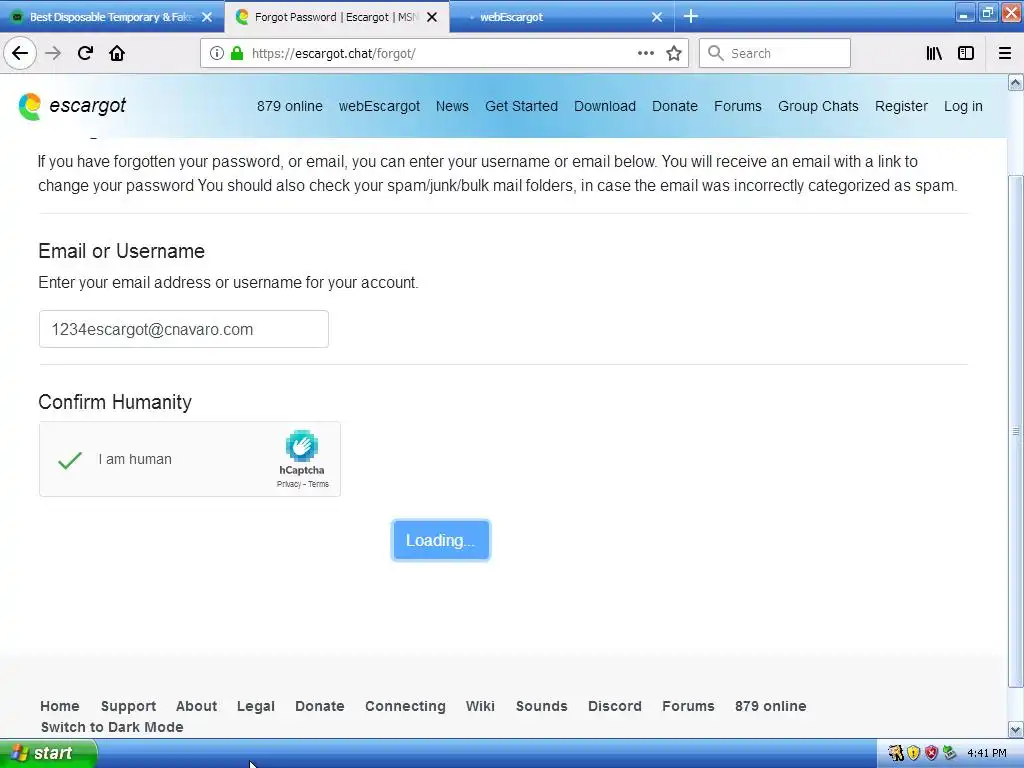The width and height of the screenshot is (1024, 768).
Task: Open footer Connecting link
Action: click(x=405, y=706)
